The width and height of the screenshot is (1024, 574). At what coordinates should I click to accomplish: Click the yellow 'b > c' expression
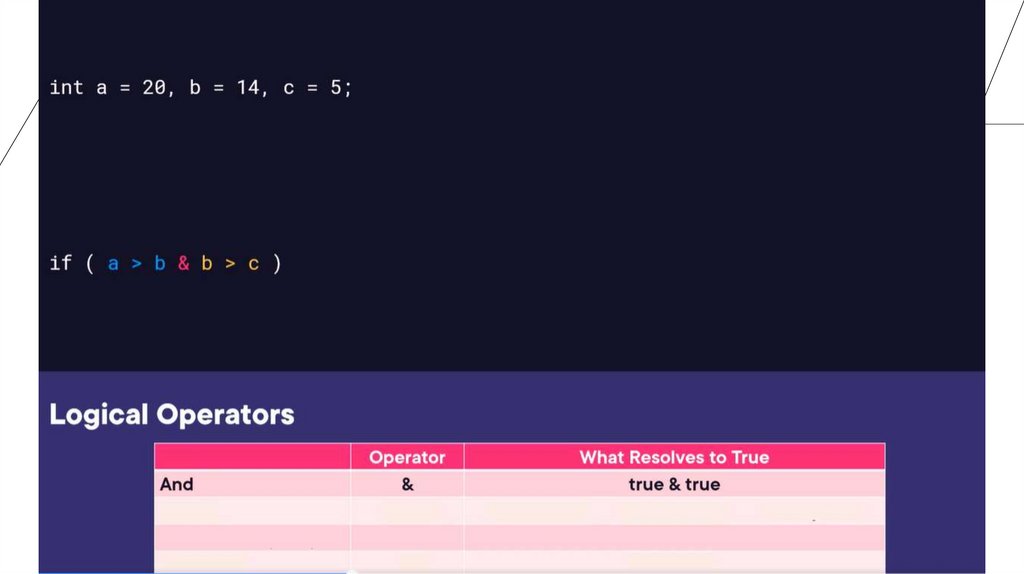coord(229,264)
